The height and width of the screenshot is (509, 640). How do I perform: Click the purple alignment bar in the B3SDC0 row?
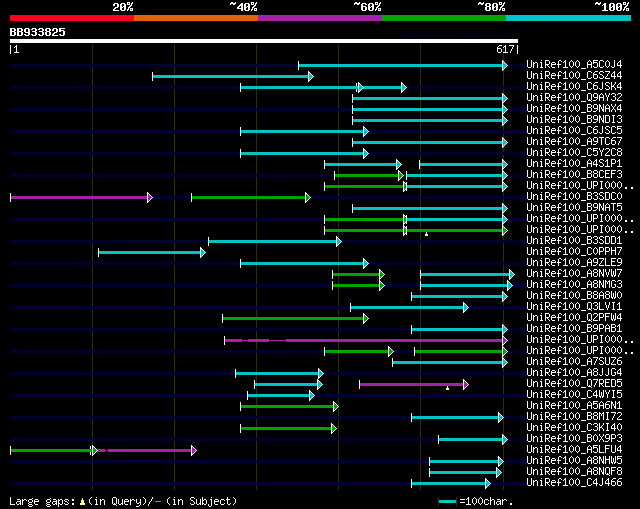pos(81,198)
